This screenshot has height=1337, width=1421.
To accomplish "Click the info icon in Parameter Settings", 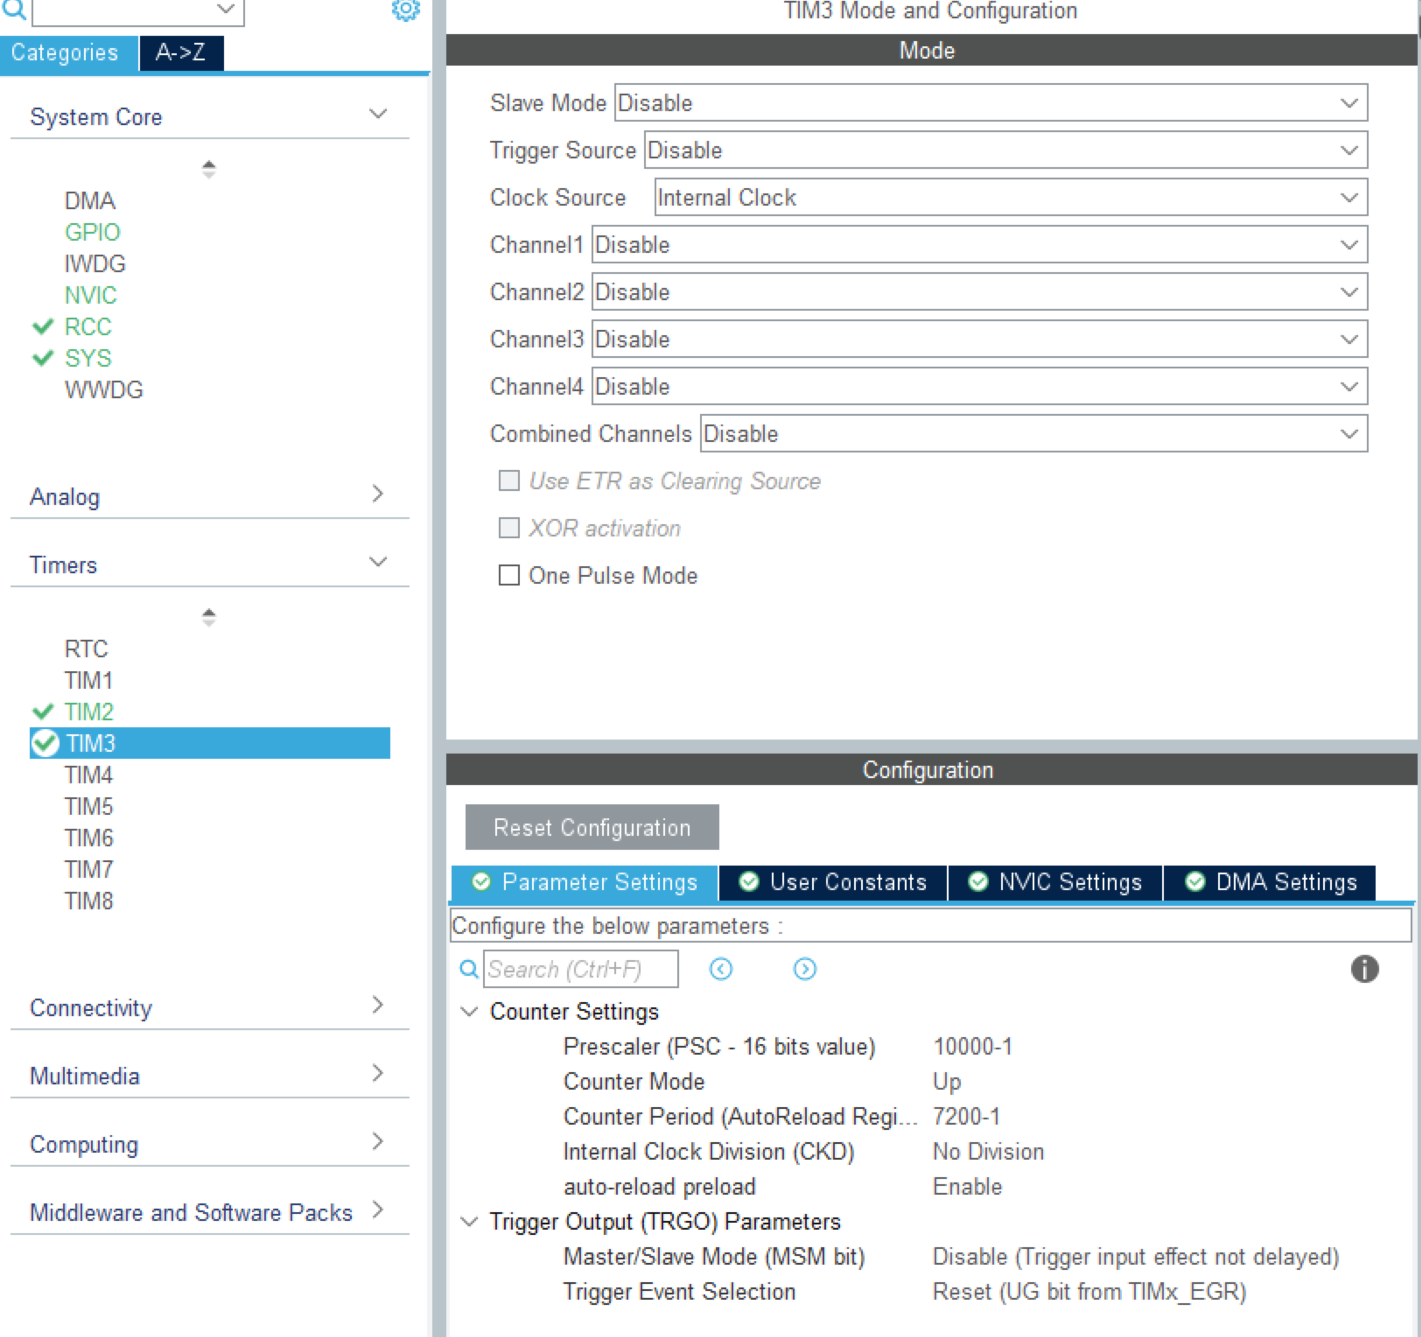I will pyautogui.click(x=1364, y=968).
